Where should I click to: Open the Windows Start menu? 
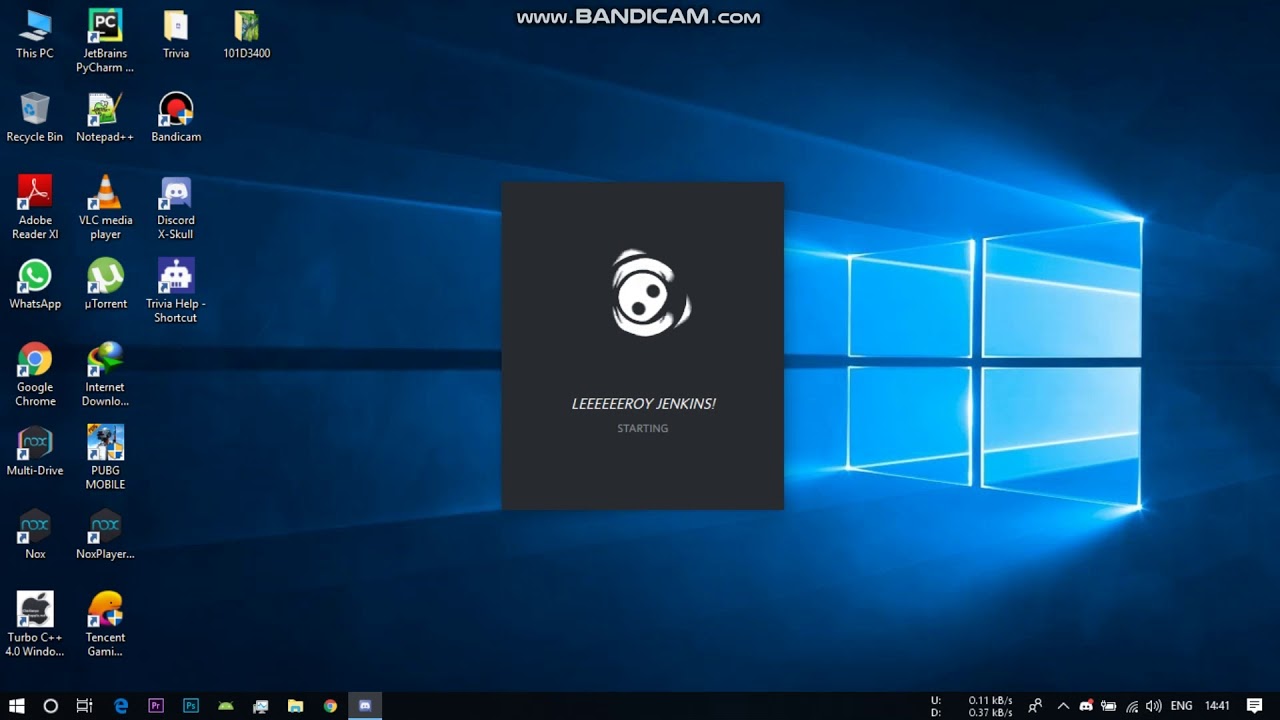point(17,706)
